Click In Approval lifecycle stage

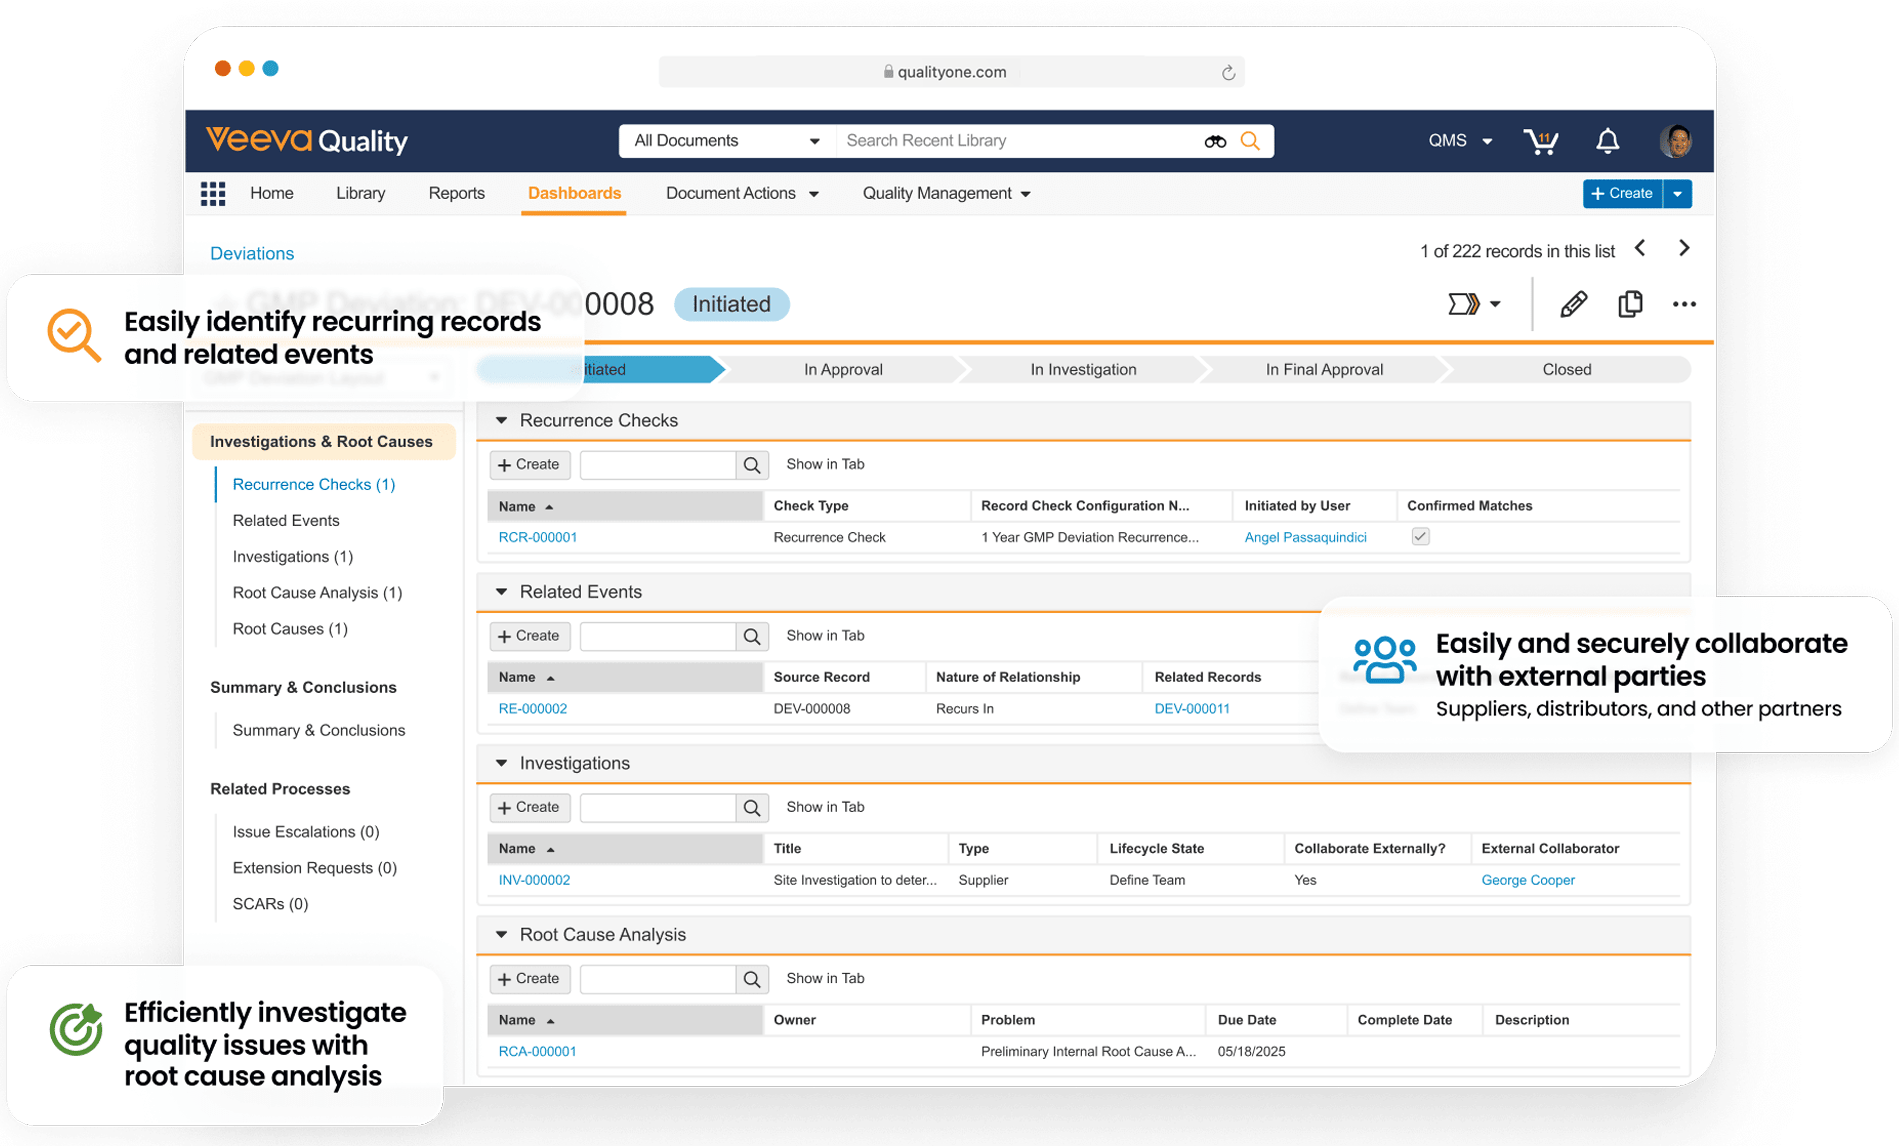coord(843,370)
